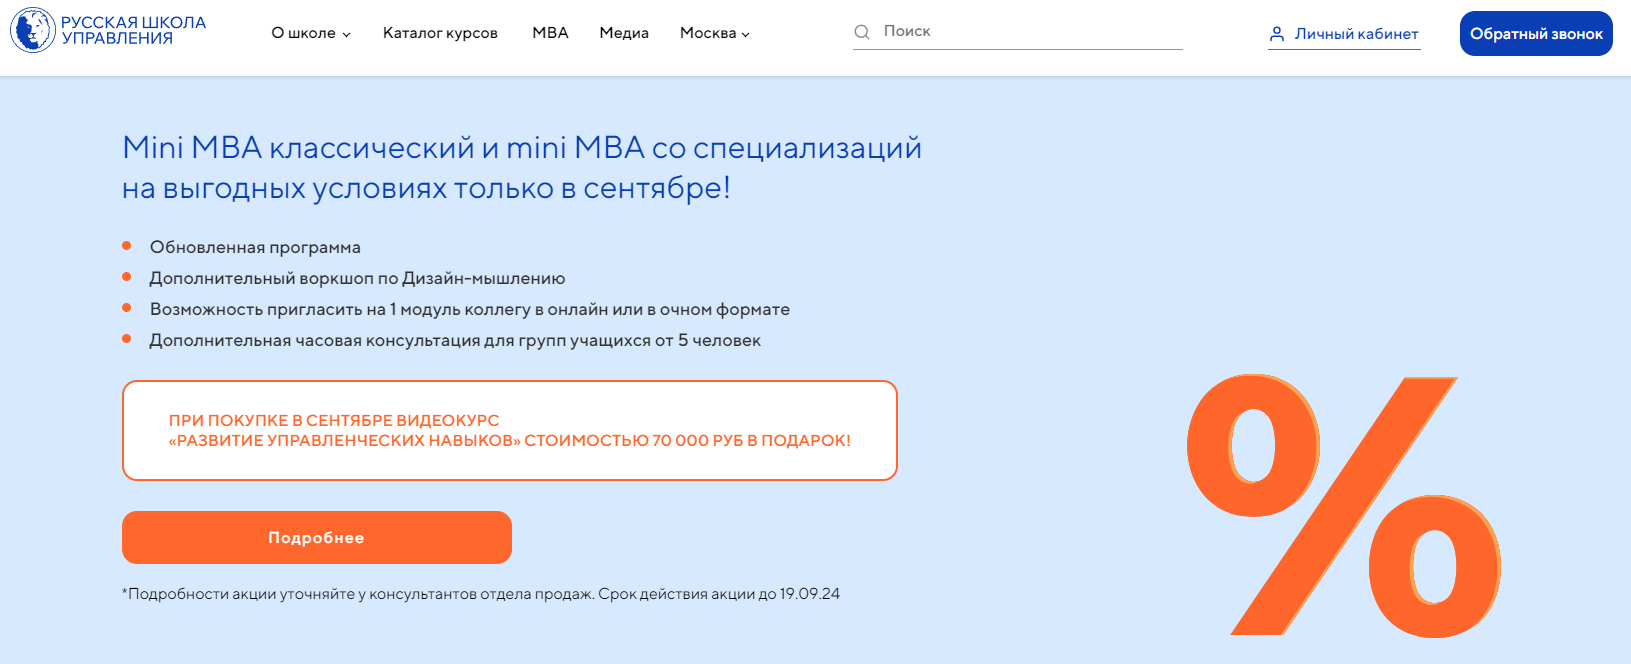This screenshot has width=1631, height=664.
Task: Click the search magnifier icon
Action: (x=862, y=32)
